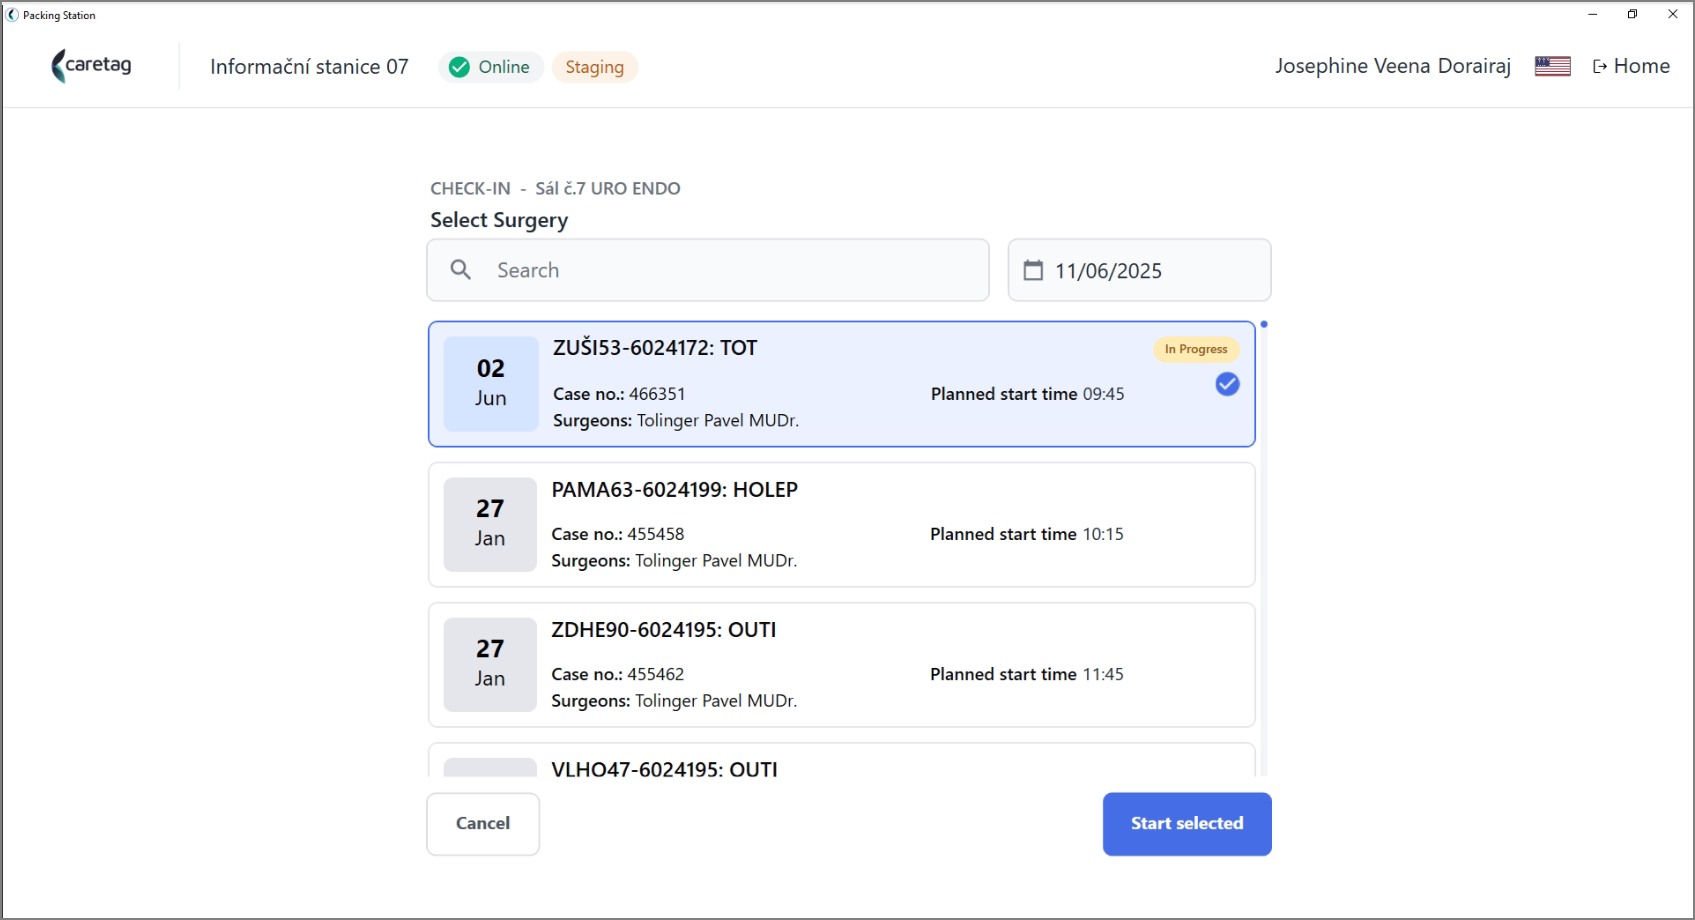This screenshot has width=1695, height=920.
Task: Select surgery ZDHE90-6024195: OUTI
Action: point(841,665)
